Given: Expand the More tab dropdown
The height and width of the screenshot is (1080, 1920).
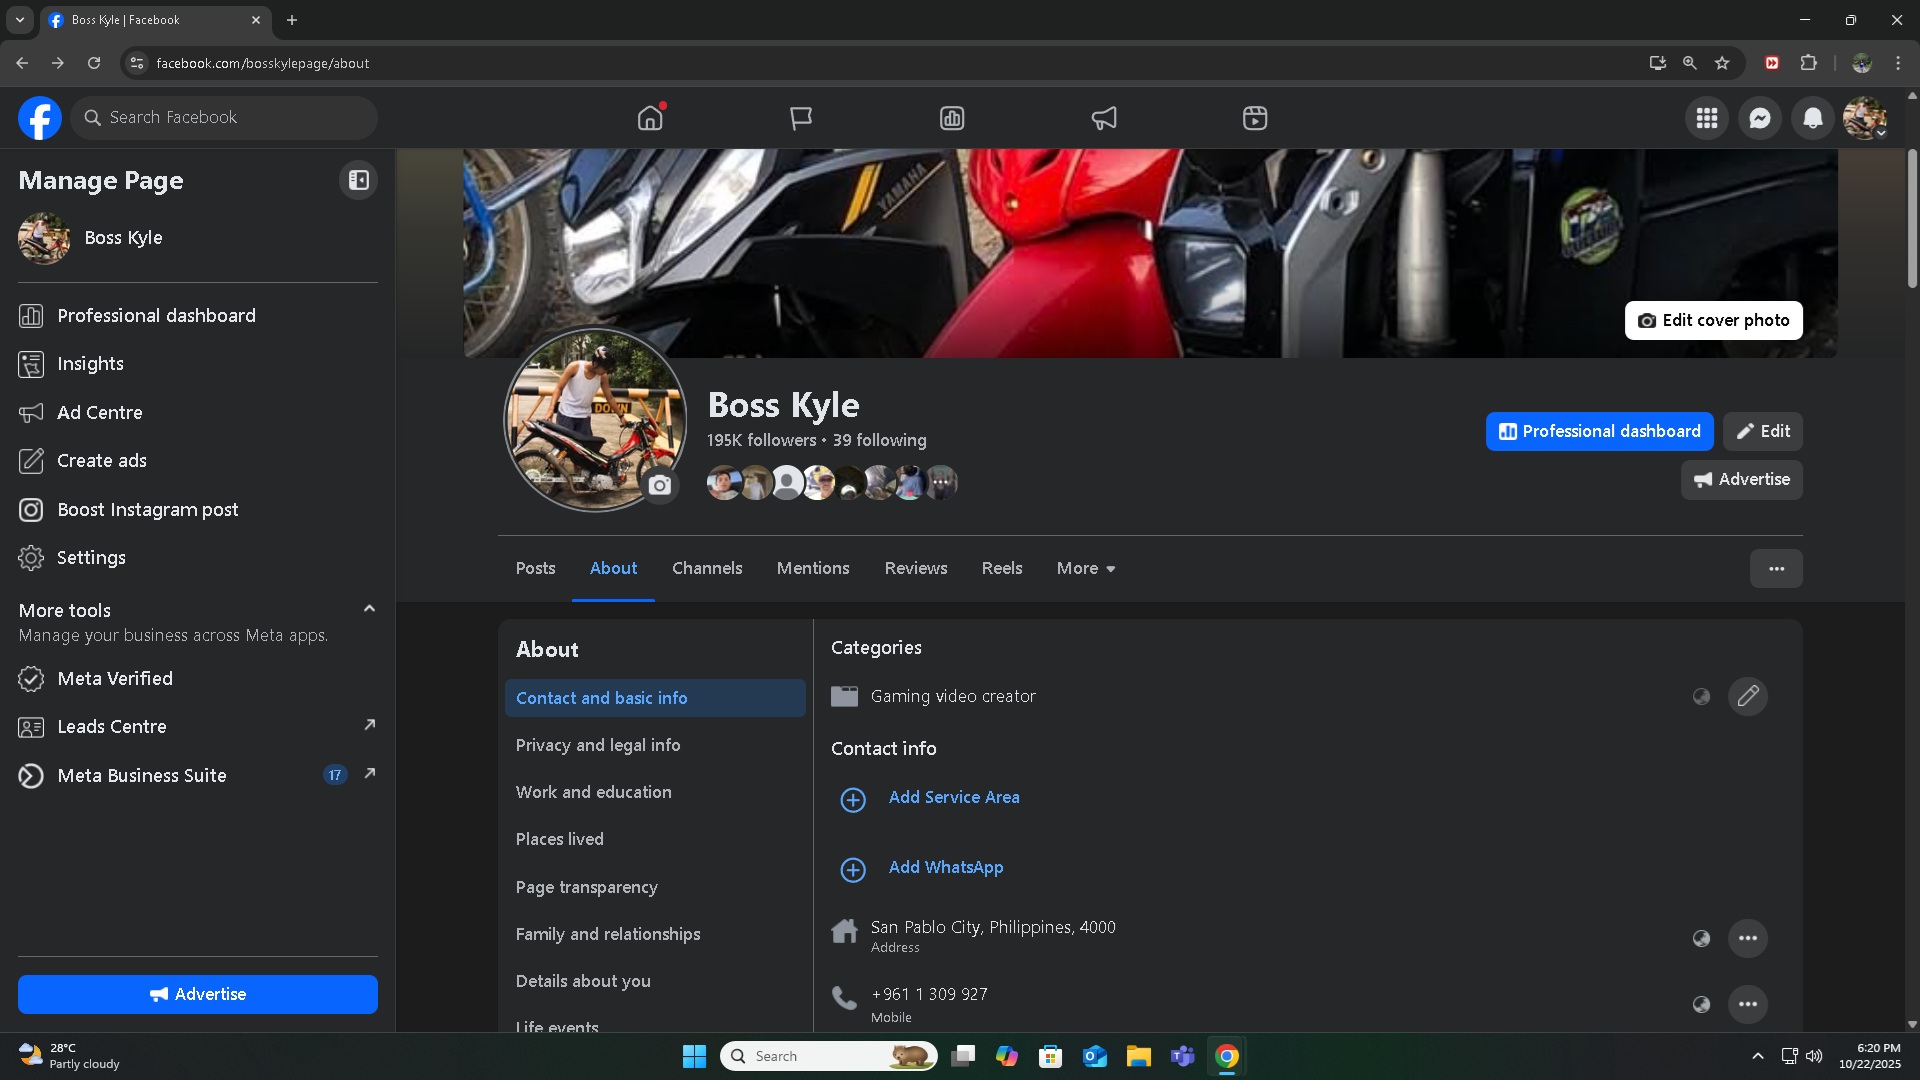Looking at the screenshot, I should pos(1086,568).
